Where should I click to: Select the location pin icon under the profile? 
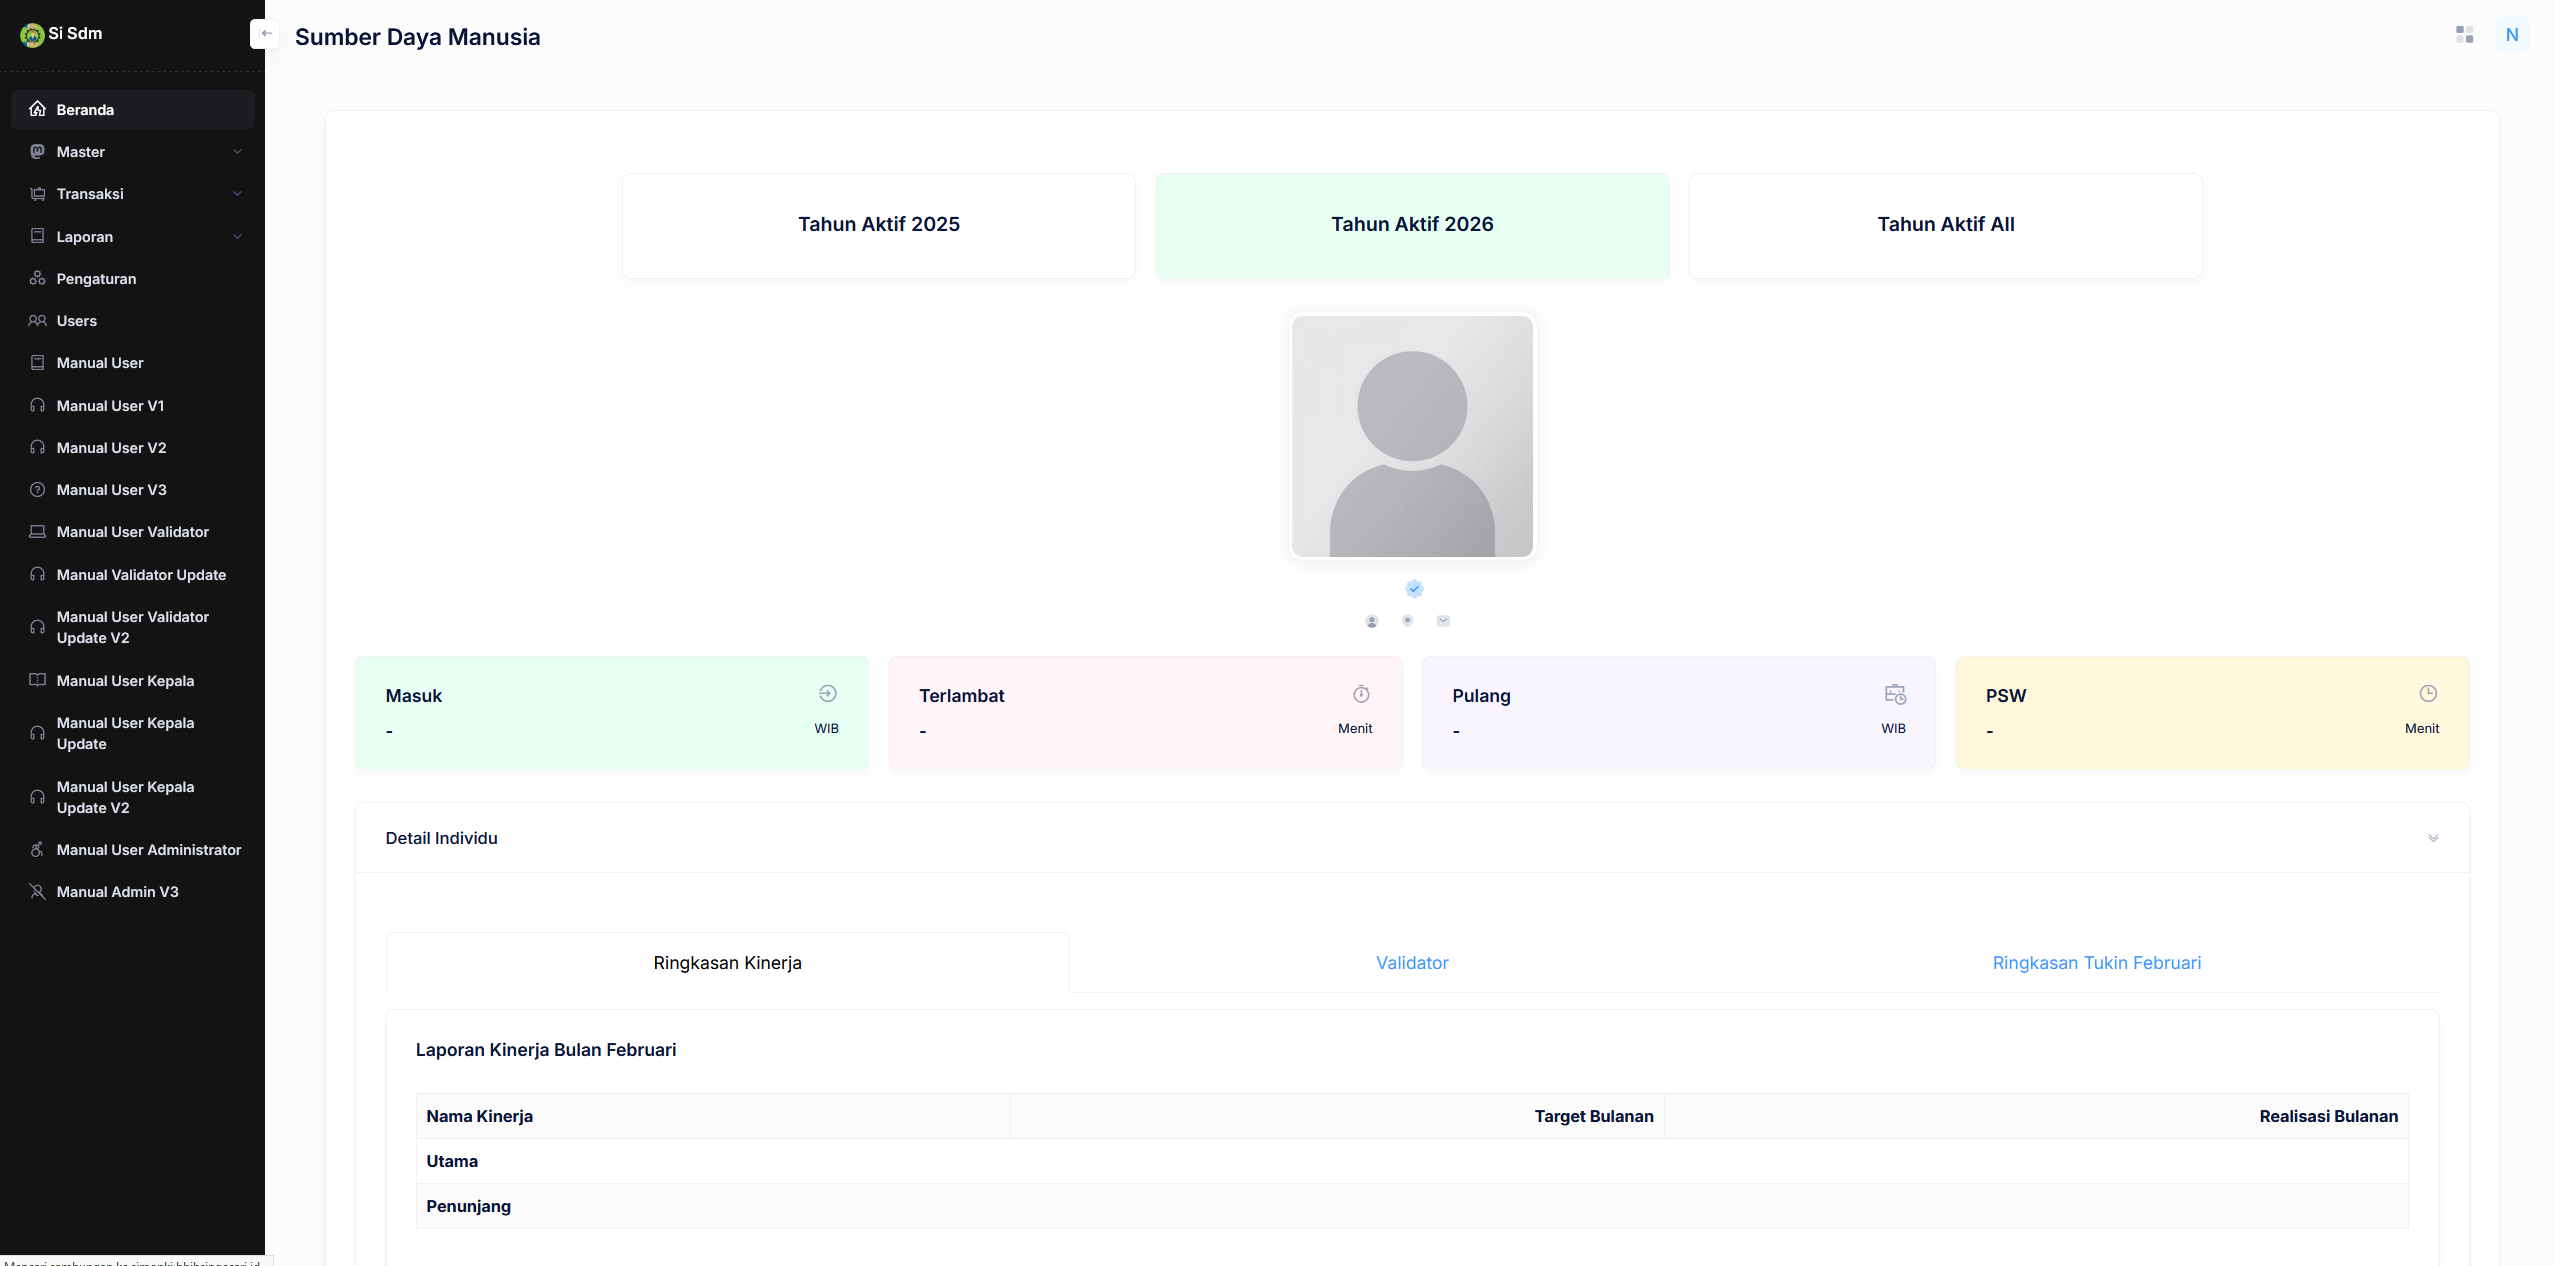click(1406, 620)
